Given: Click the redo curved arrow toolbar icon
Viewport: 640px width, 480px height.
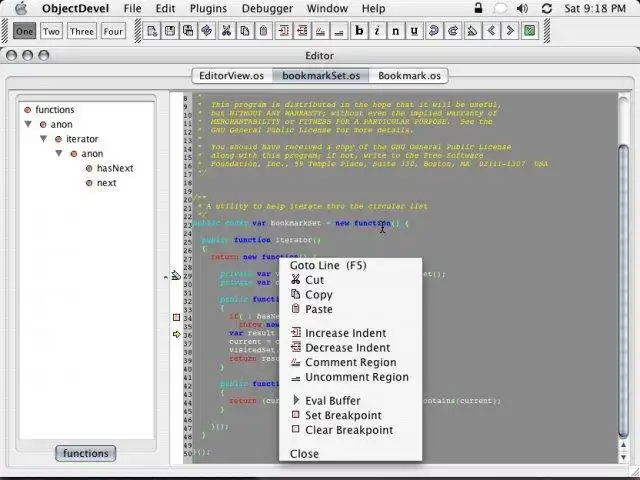Looking at the screenshot, I should coord(453,31).
